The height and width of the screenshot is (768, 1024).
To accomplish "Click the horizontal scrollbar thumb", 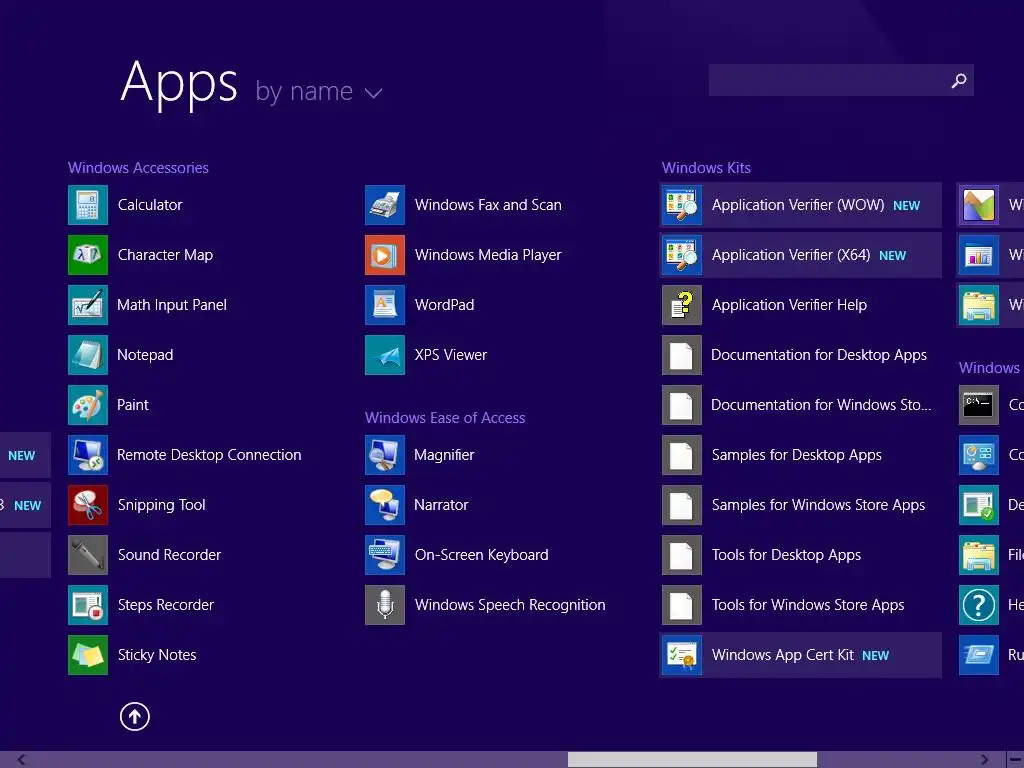I will click(x=692, y=760).
